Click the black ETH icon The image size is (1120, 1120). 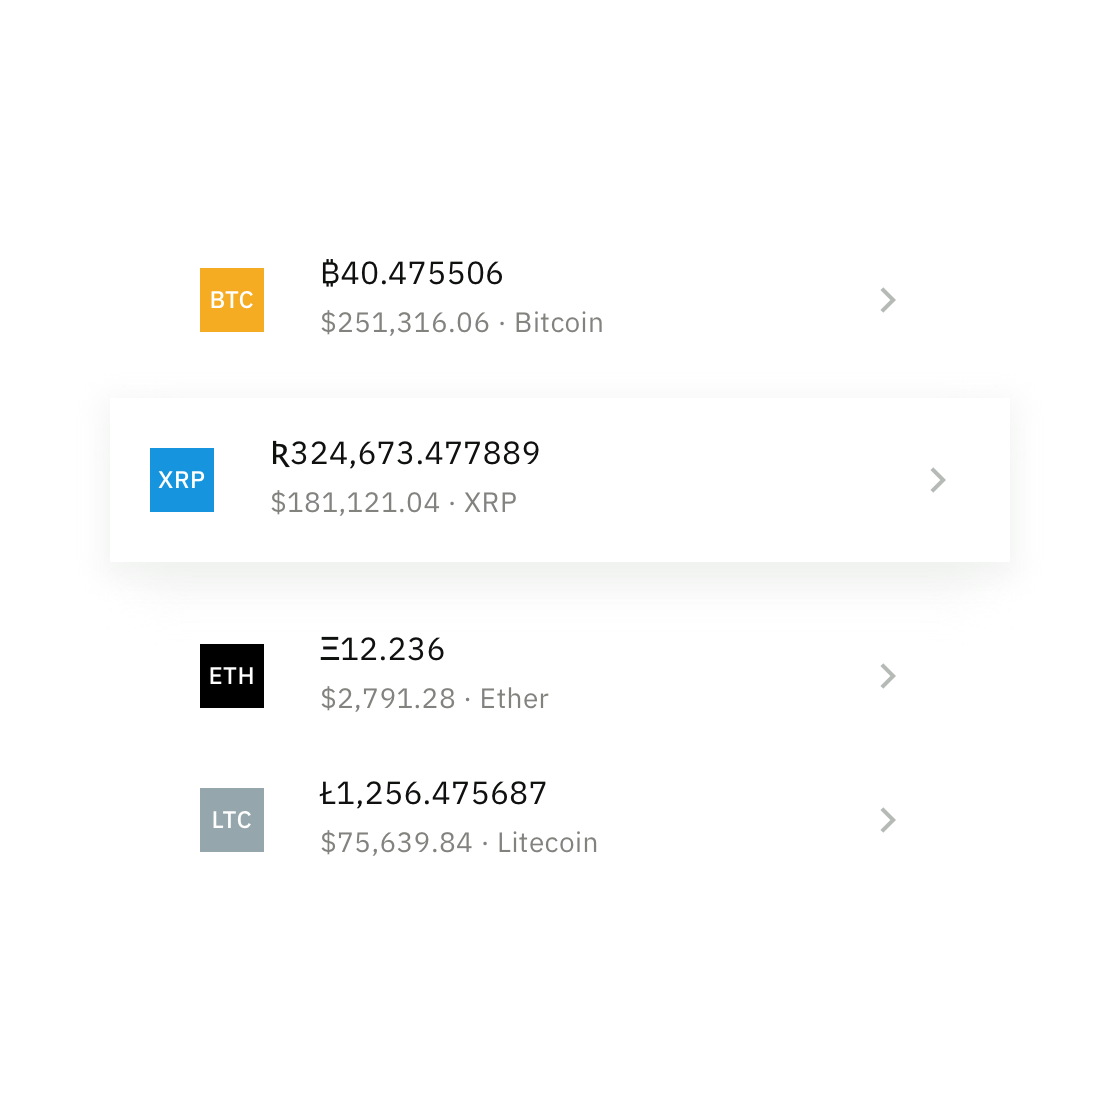(x=231, y=676)
